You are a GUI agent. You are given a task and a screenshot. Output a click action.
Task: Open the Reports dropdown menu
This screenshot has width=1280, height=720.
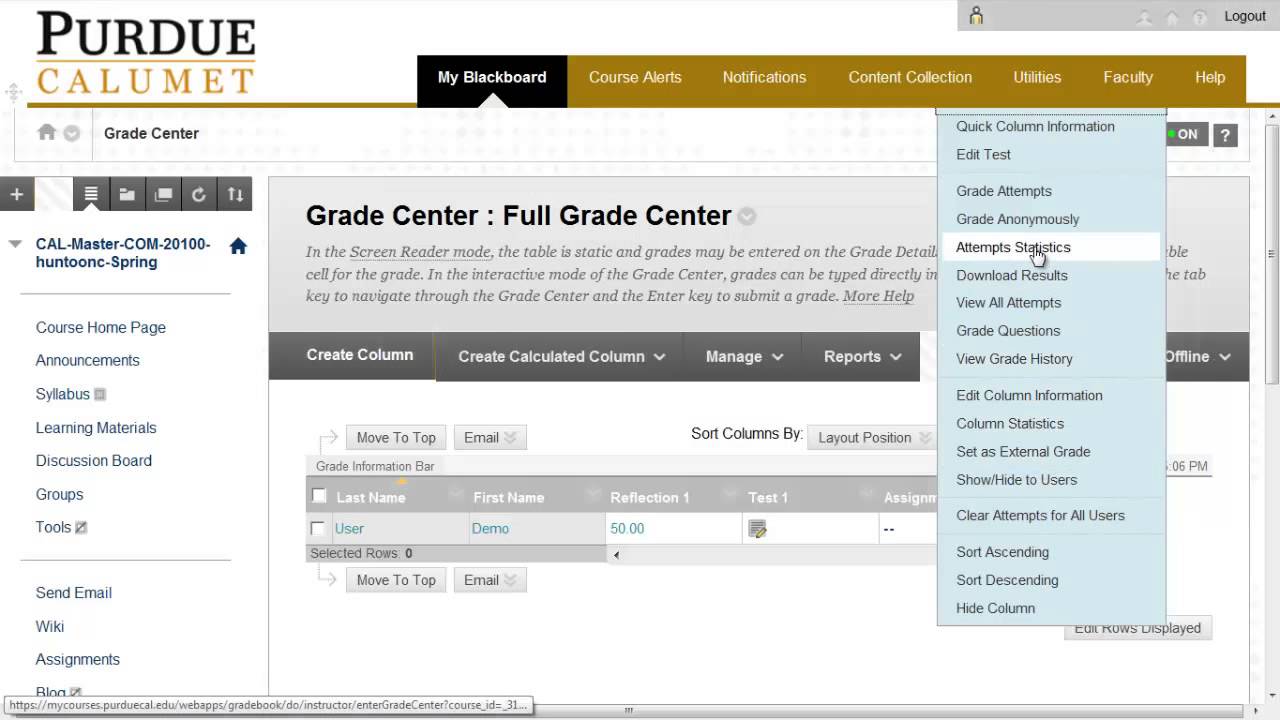pos(863,356)
